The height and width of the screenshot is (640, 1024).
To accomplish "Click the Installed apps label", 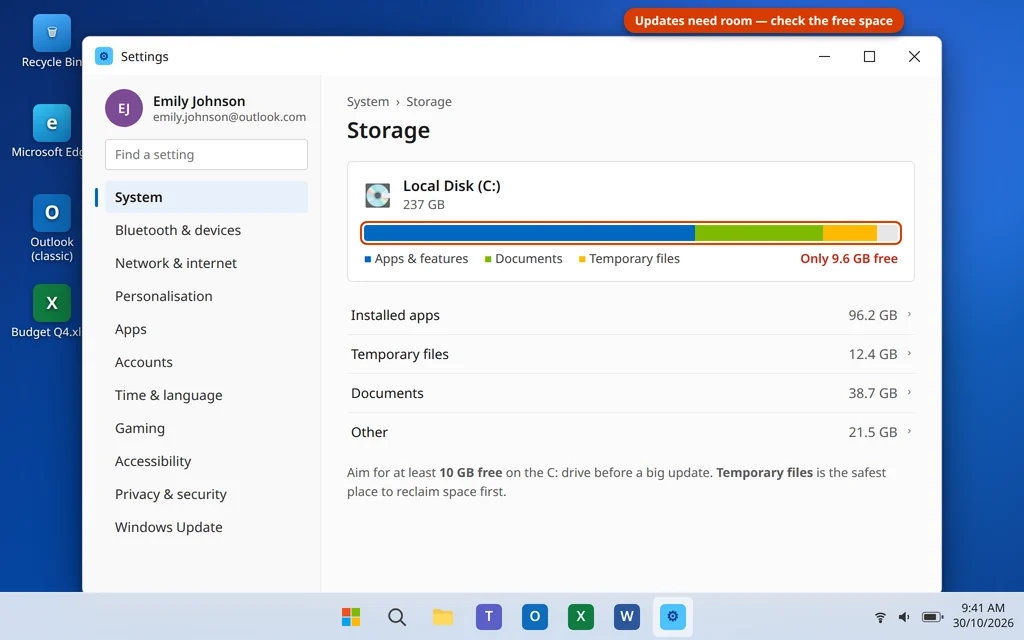I will (x=395, y=315).
